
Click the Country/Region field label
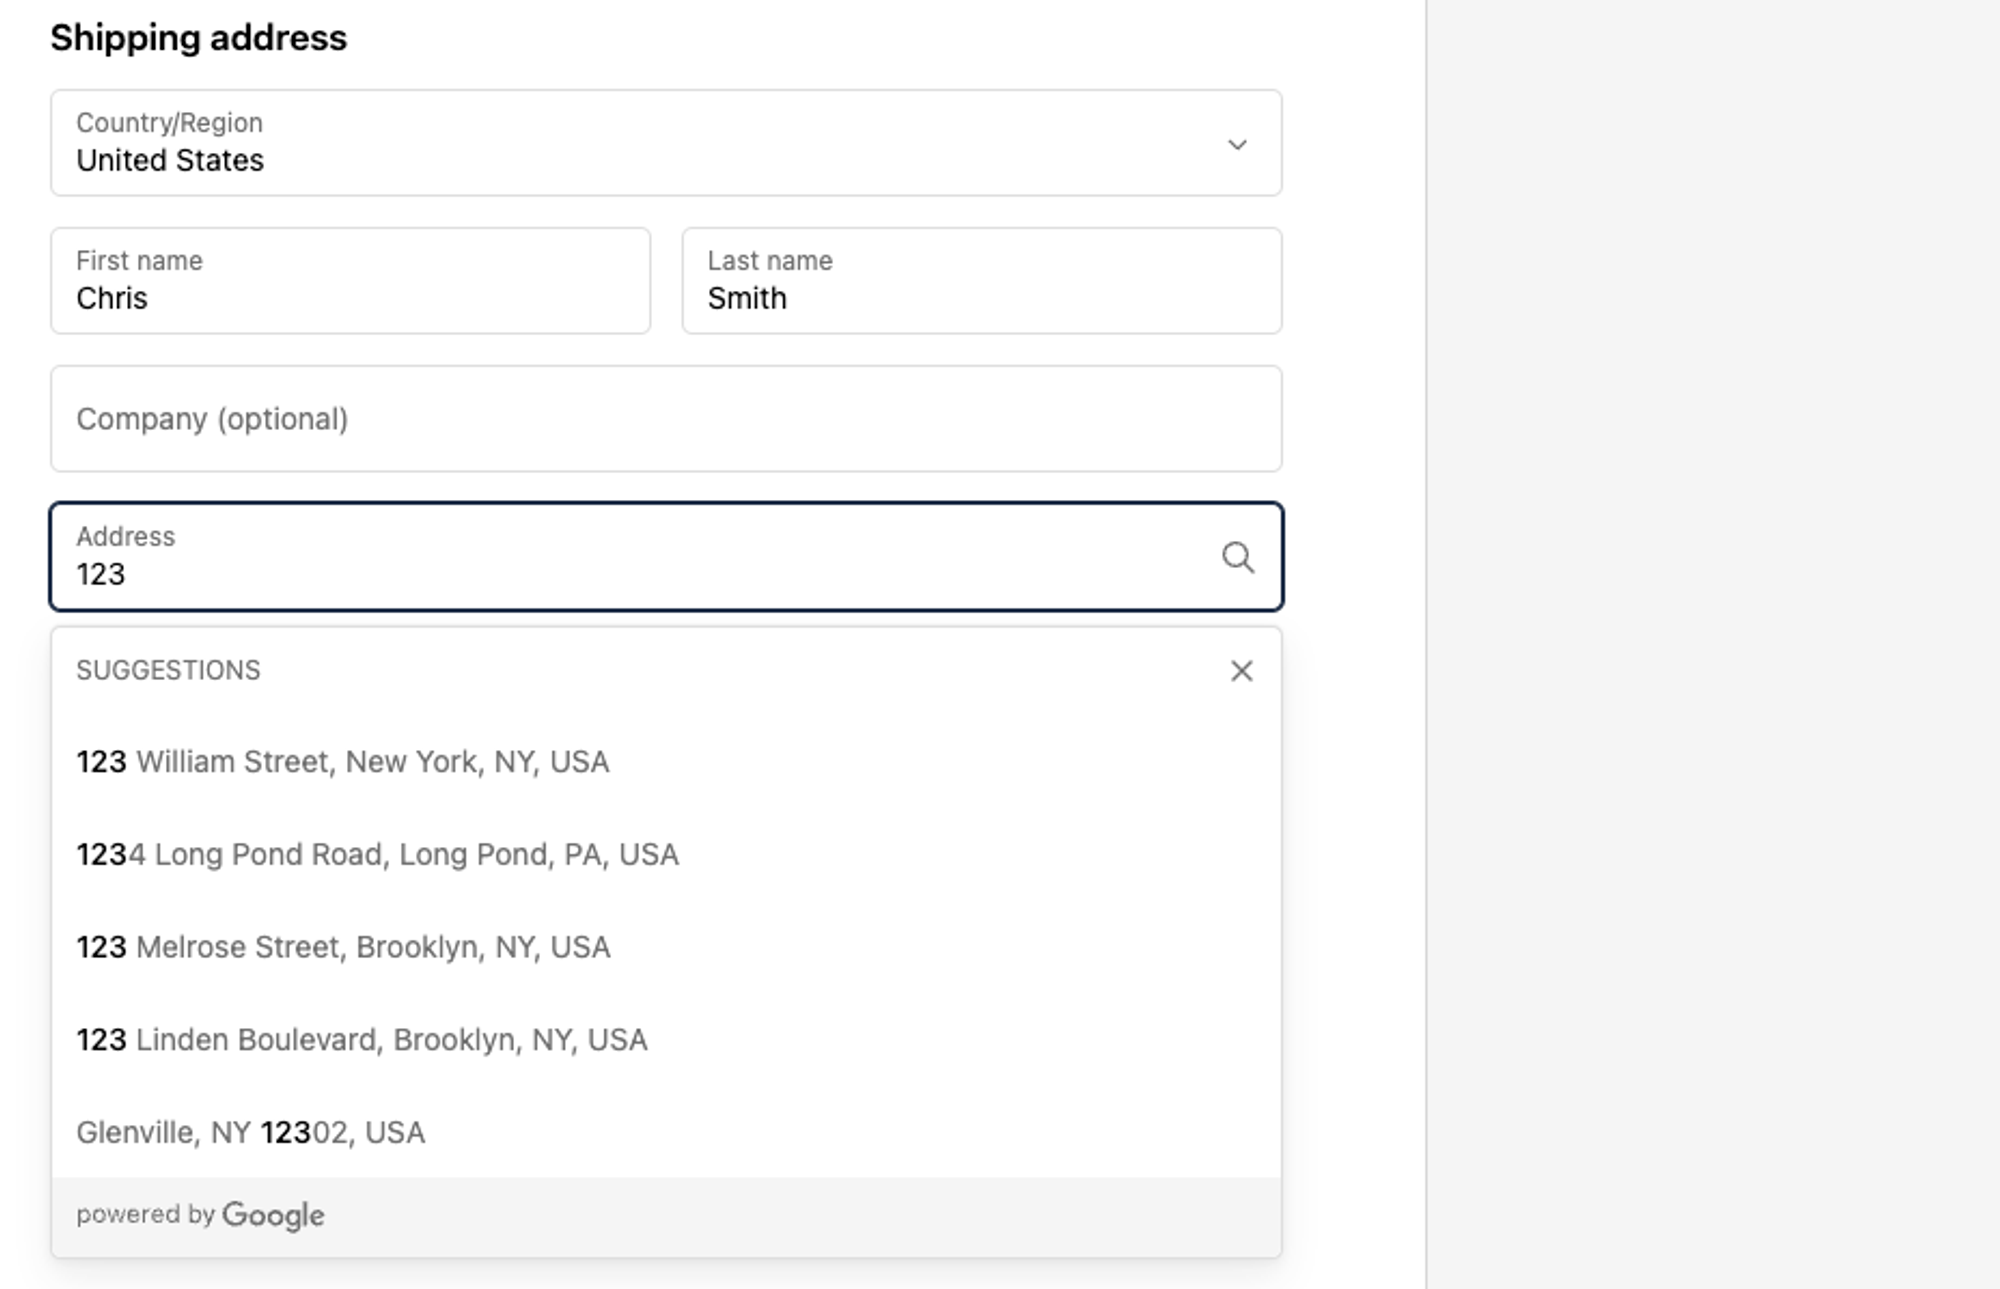pyautogui.click(x=169, y=123)
